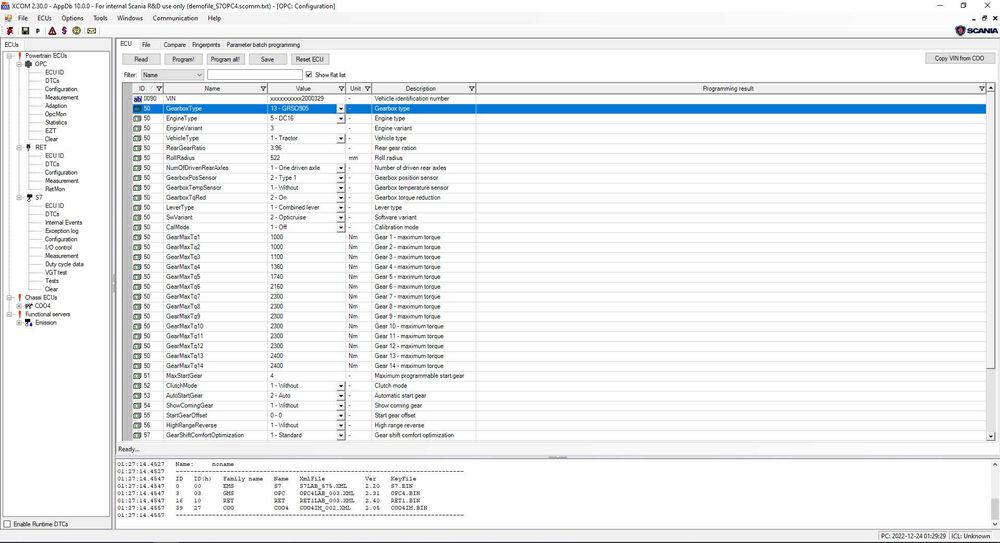Click the red connect icon in toolbar
The image size is (1000, 543).
pyautogui.click(x=10, y=31)
